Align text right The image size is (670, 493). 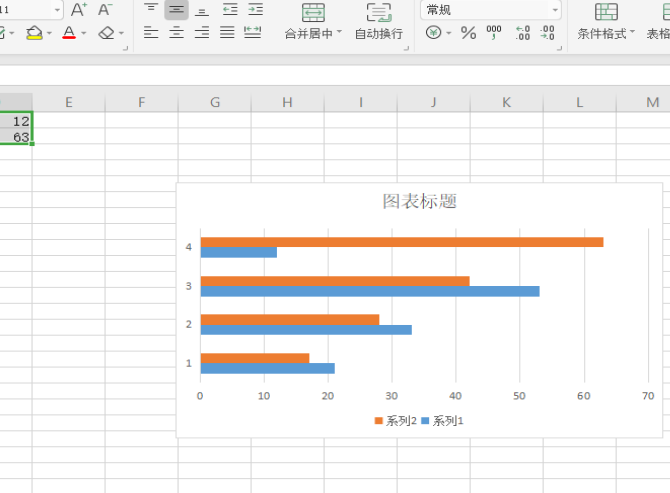(202, 32)
